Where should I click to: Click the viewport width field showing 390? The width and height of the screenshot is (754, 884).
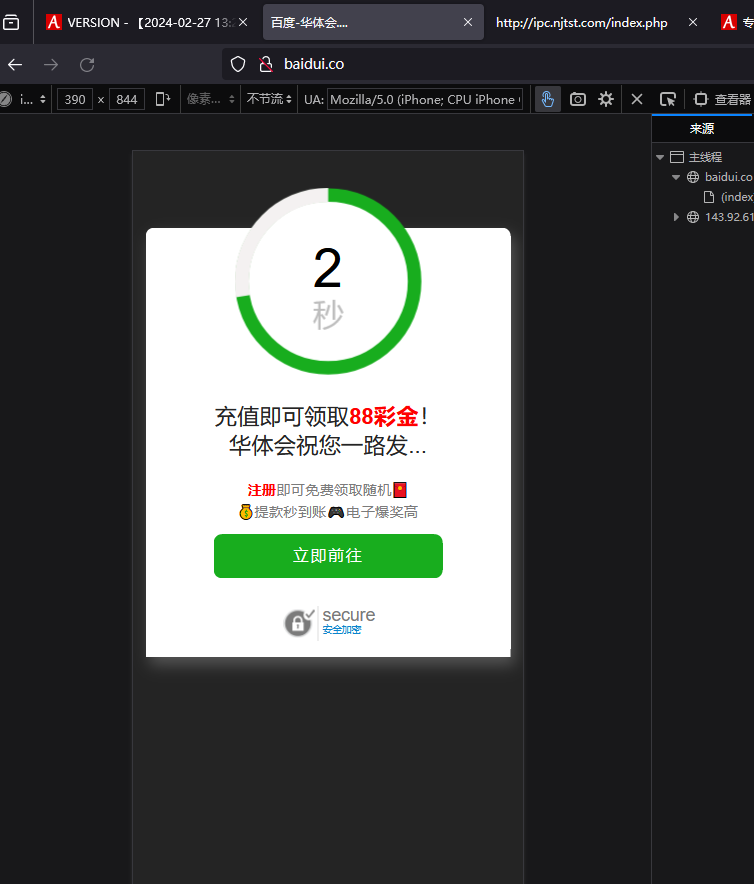coord(75,99)
